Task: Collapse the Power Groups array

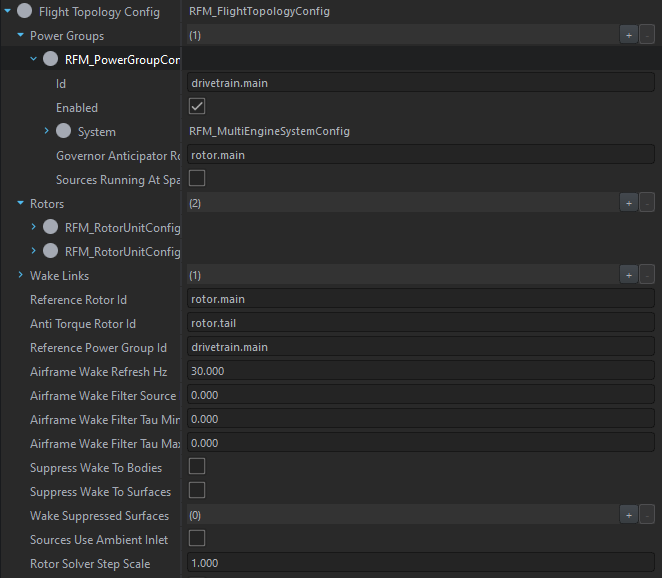Action: [x=20, y=35]
